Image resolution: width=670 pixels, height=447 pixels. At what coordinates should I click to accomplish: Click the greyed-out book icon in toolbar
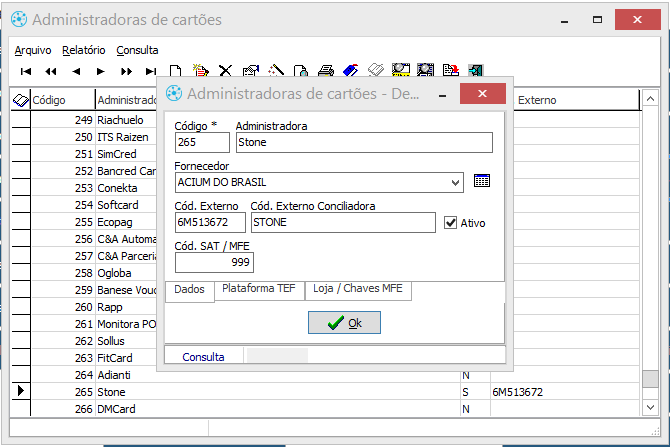[376, 70]
